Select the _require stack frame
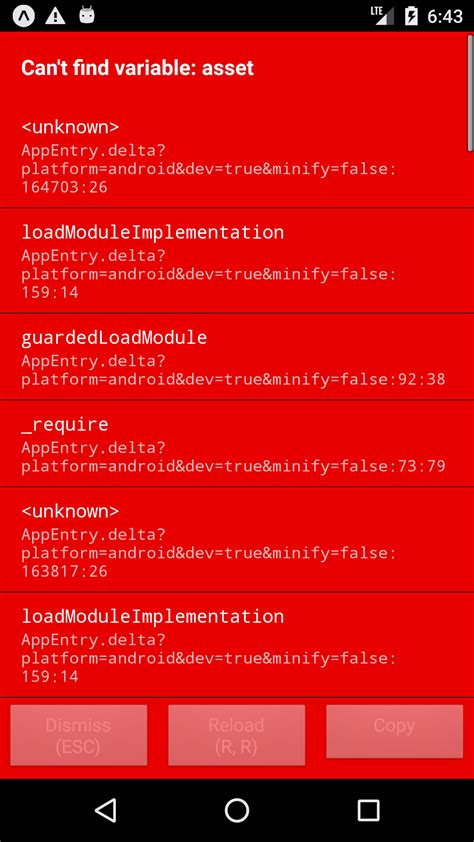Image resolution: width=474 pixels, height=842 pixels. [x=237, y=444]
